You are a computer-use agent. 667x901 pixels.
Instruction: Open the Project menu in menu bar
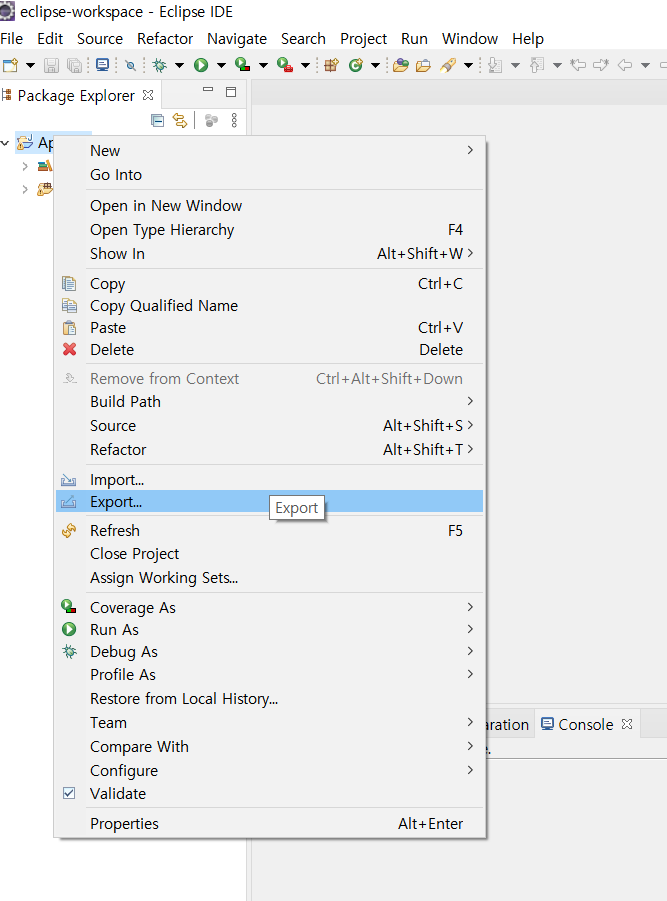(363, 38)
